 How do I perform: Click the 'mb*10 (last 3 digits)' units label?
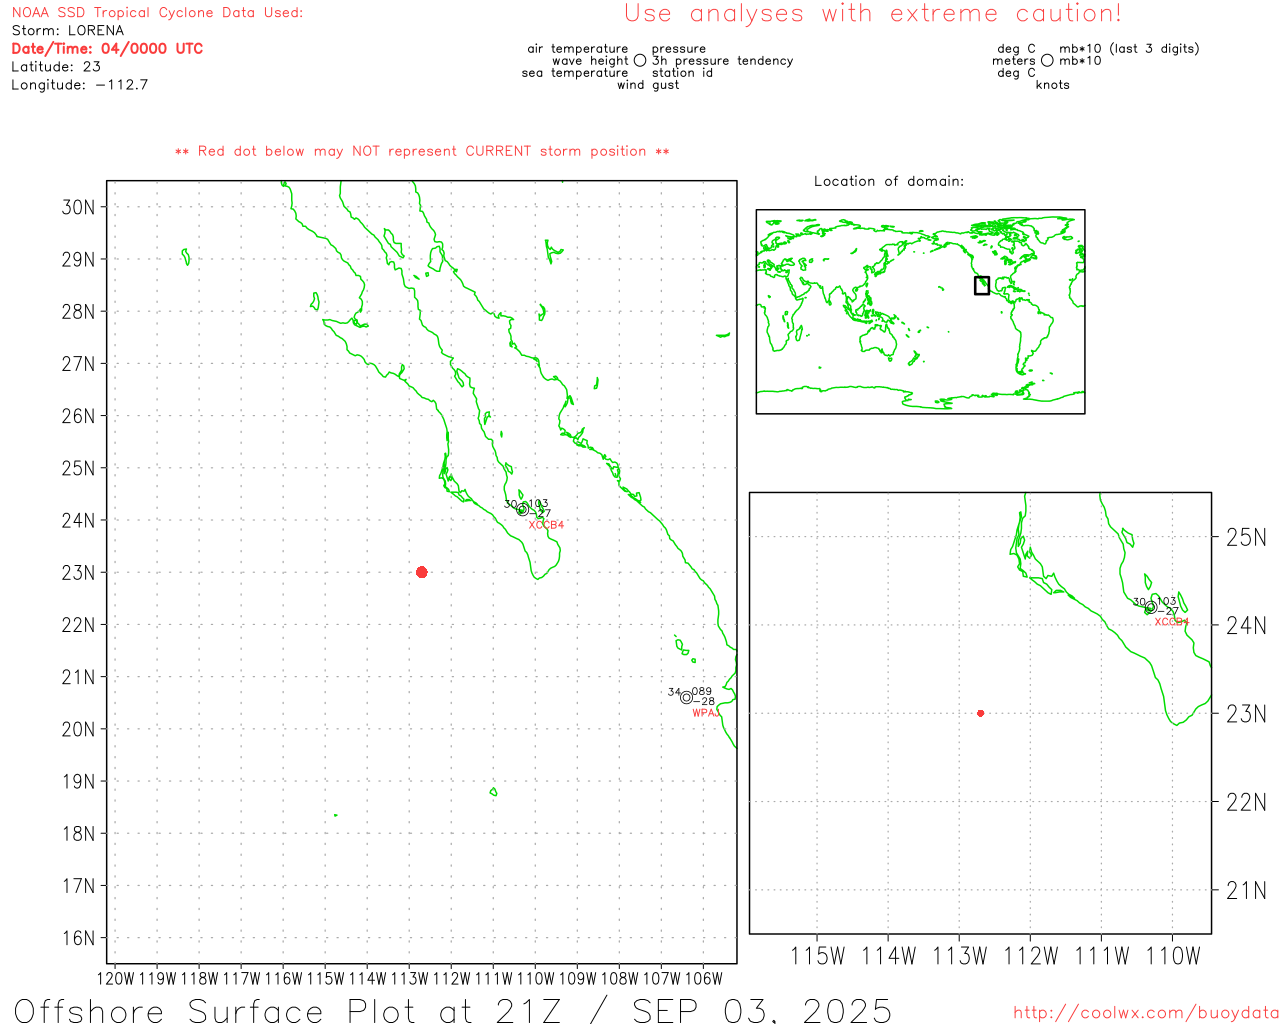pos(1129,49)
